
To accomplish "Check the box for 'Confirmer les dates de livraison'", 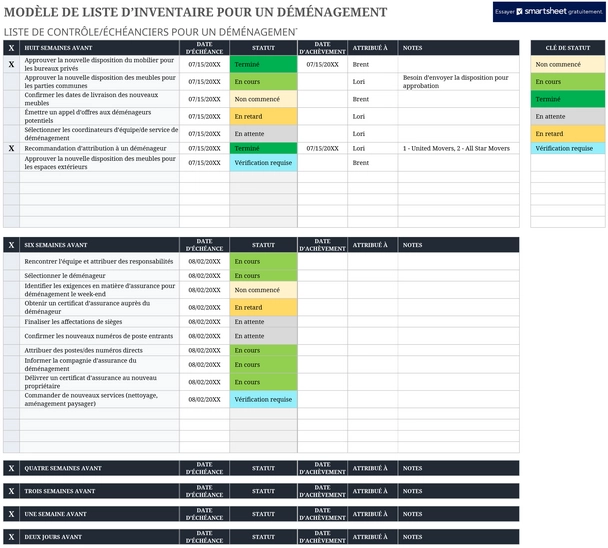I will click(11, 99).
